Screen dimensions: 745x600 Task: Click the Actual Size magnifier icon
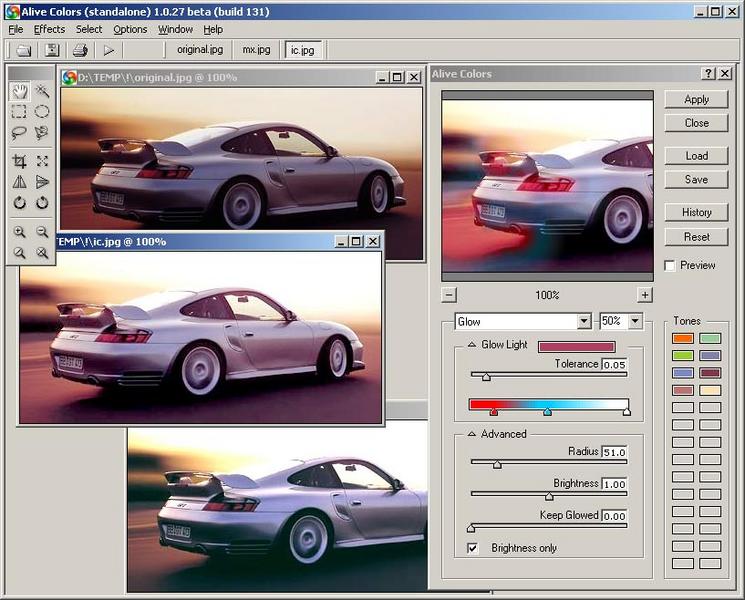pos(42,253)
